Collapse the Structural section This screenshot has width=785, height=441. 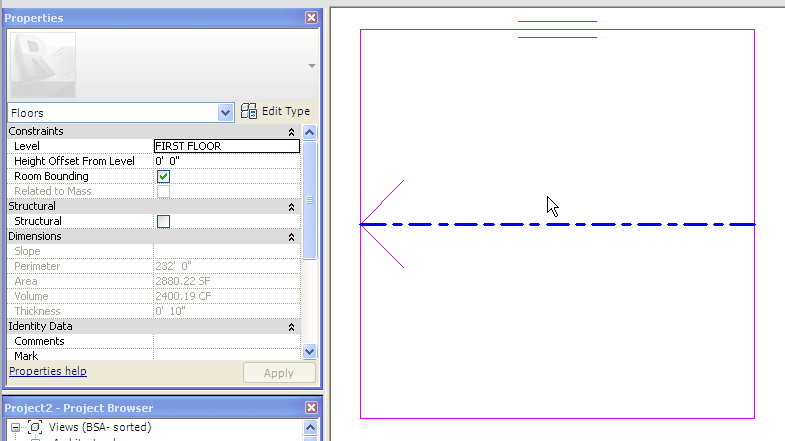[291, 207]
